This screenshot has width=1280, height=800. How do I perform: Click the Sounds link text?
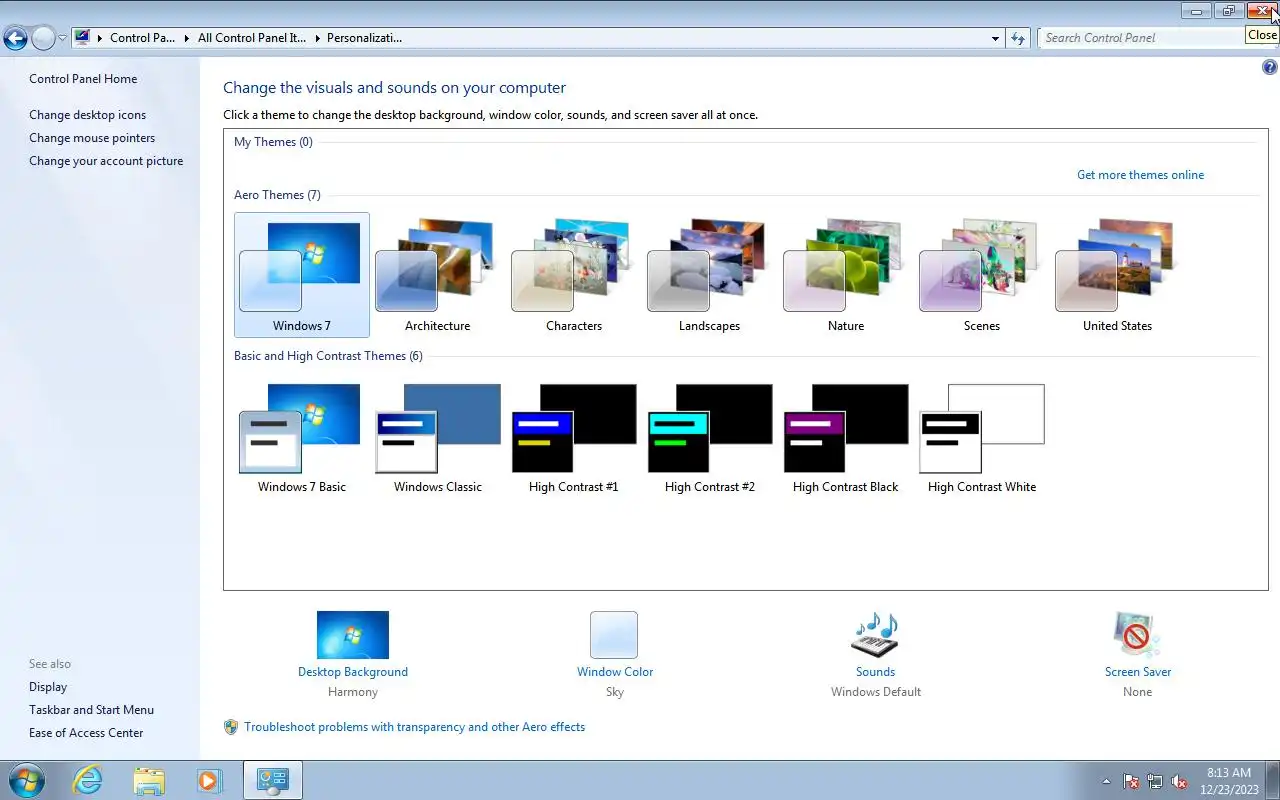(875, 672)
